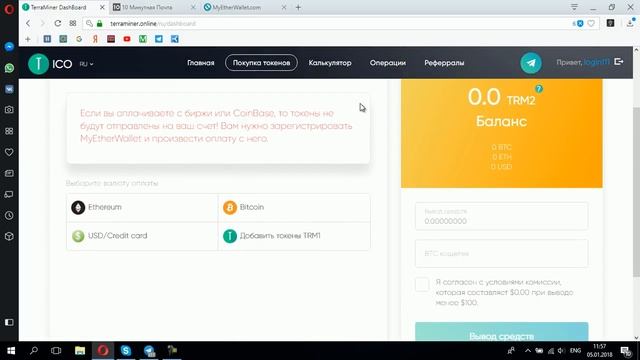Open Главная menu item
The height and width of the screenshot is (360, 640).
point(201,63)
